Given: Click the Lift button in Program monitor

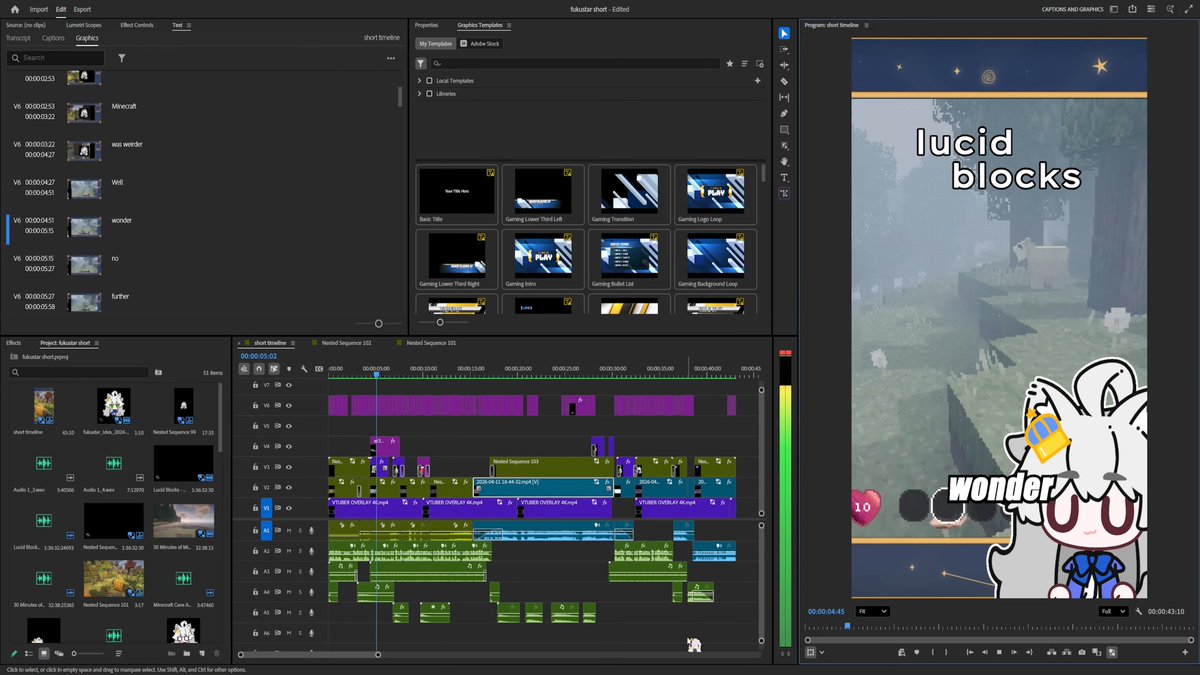Looking at the screenshot, I should click(1051, 652).
